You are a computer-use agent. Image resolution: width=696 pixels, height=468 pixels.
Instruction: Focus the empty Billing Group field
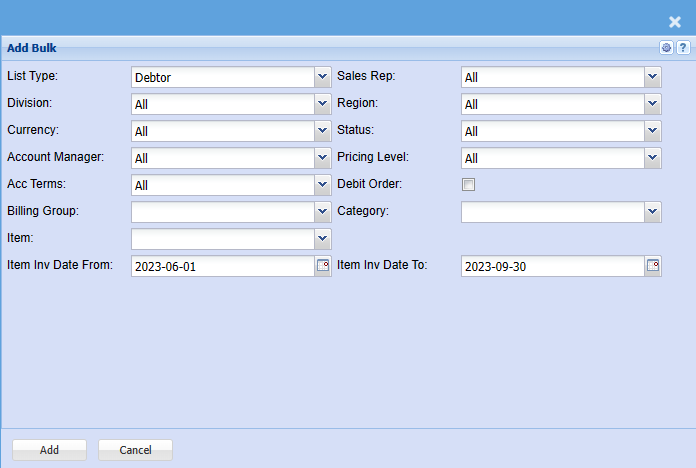pyautogui.click(x=223, y=212)
